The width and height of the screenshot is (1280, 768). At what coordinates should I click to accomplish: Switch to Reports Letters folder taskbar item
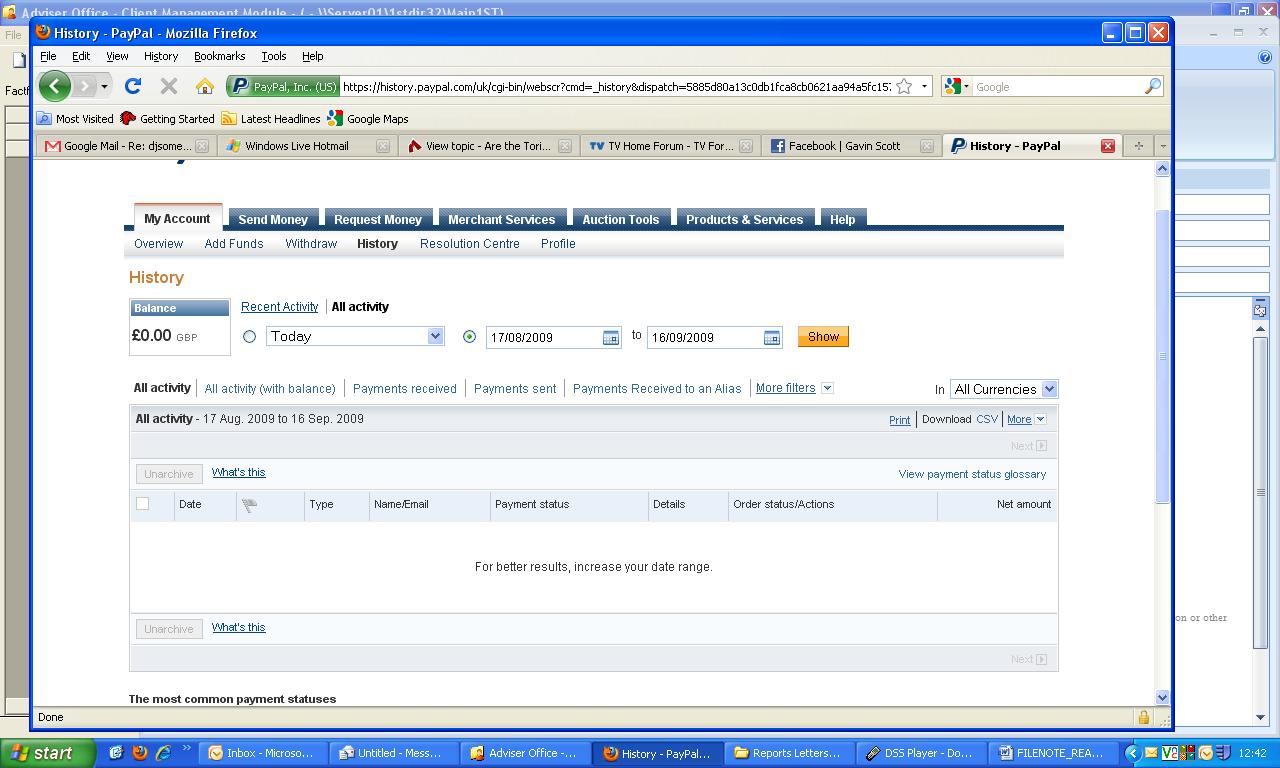[x=788, y=753]
